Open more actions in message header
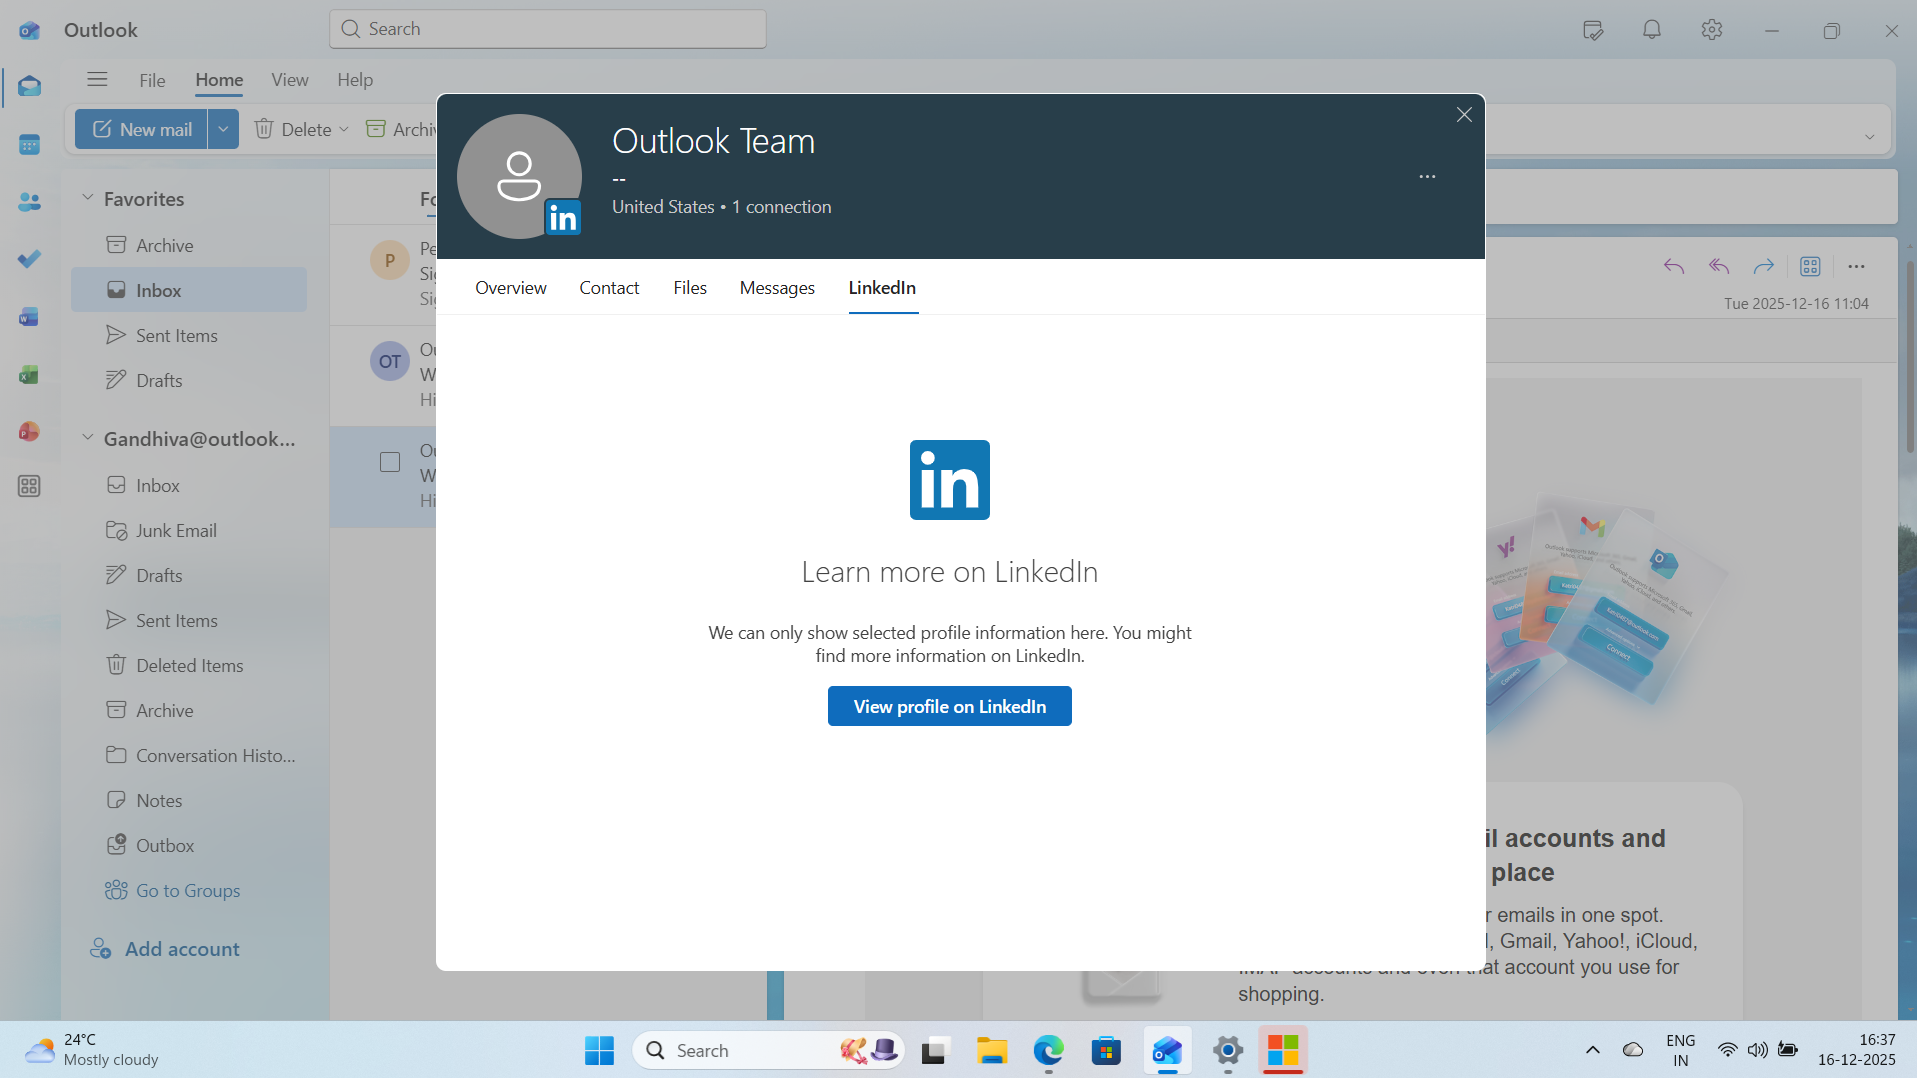1917x1078 pixels. [1857, 266]
